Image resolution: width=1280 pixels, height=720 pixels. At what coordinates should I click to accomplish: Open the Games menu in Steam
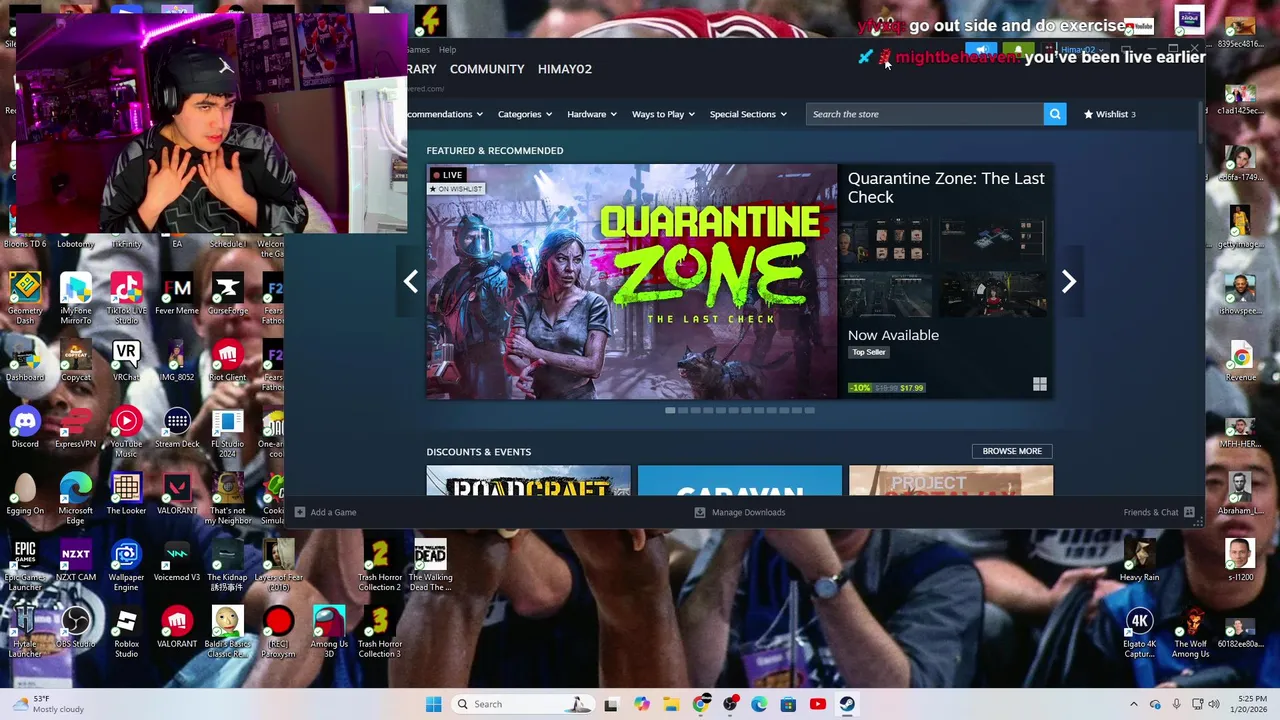(x=418, y=49)
